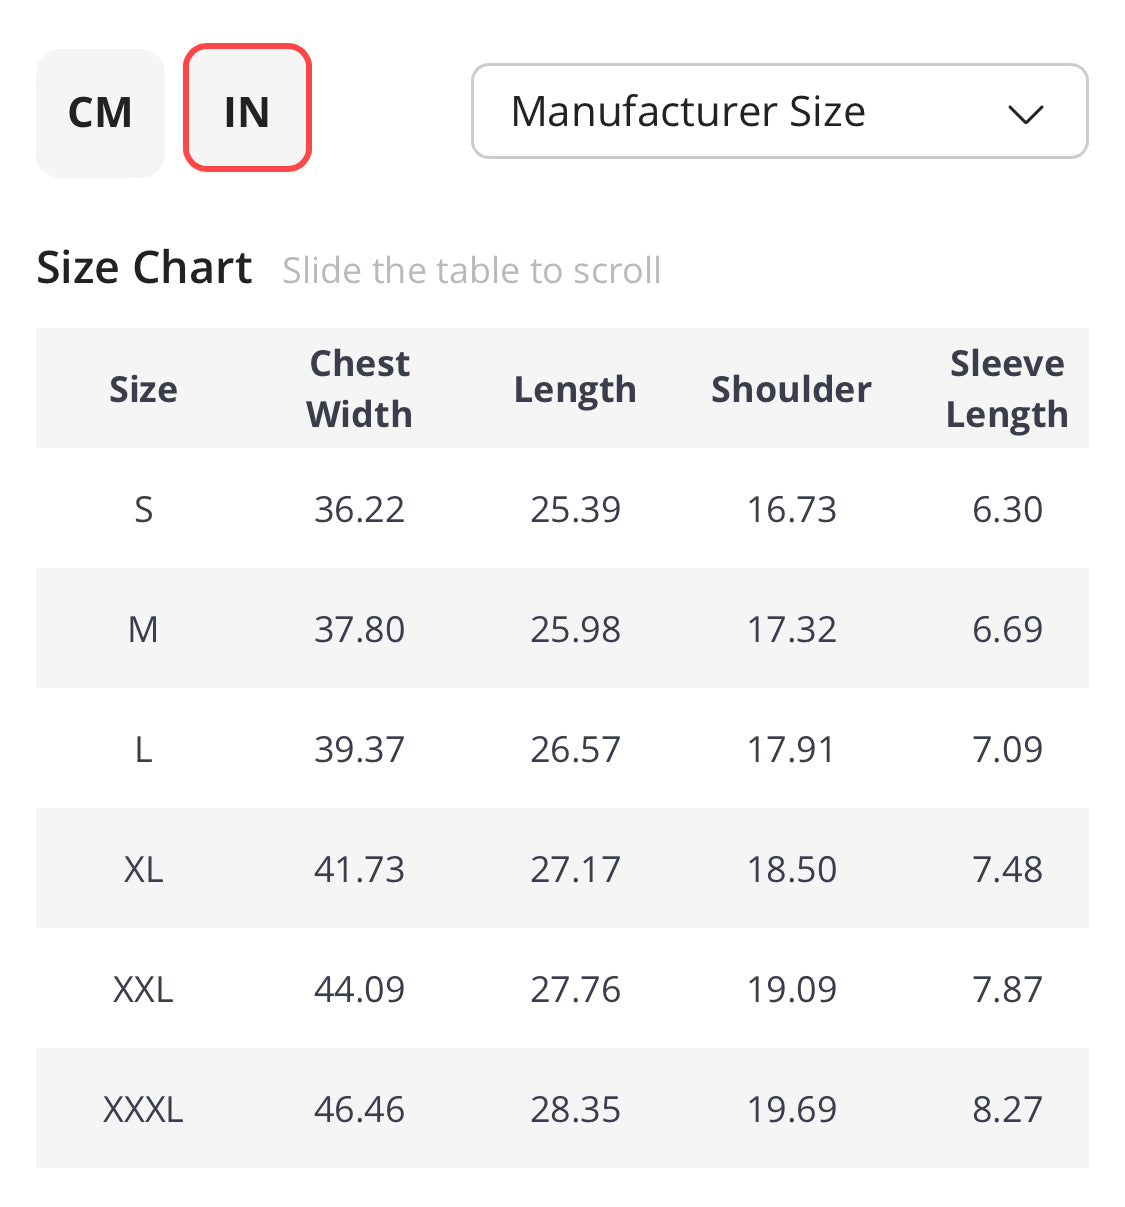The width and height of the screenshot is (1125, 1207).
Task: Click the dropdown chevron arrow icon
Action: (1026, 114)
